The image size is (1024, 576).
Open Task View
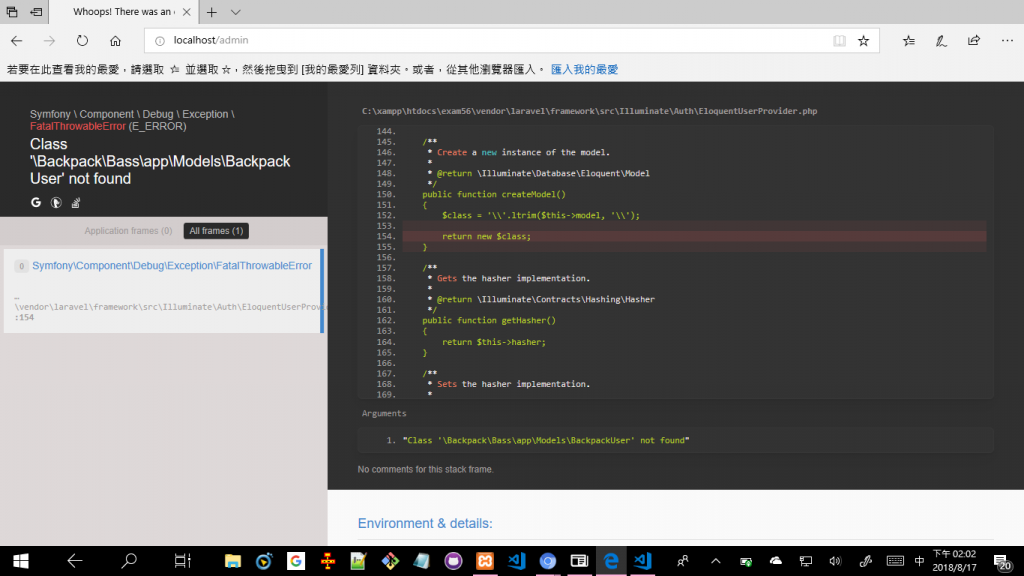(182, 561)
